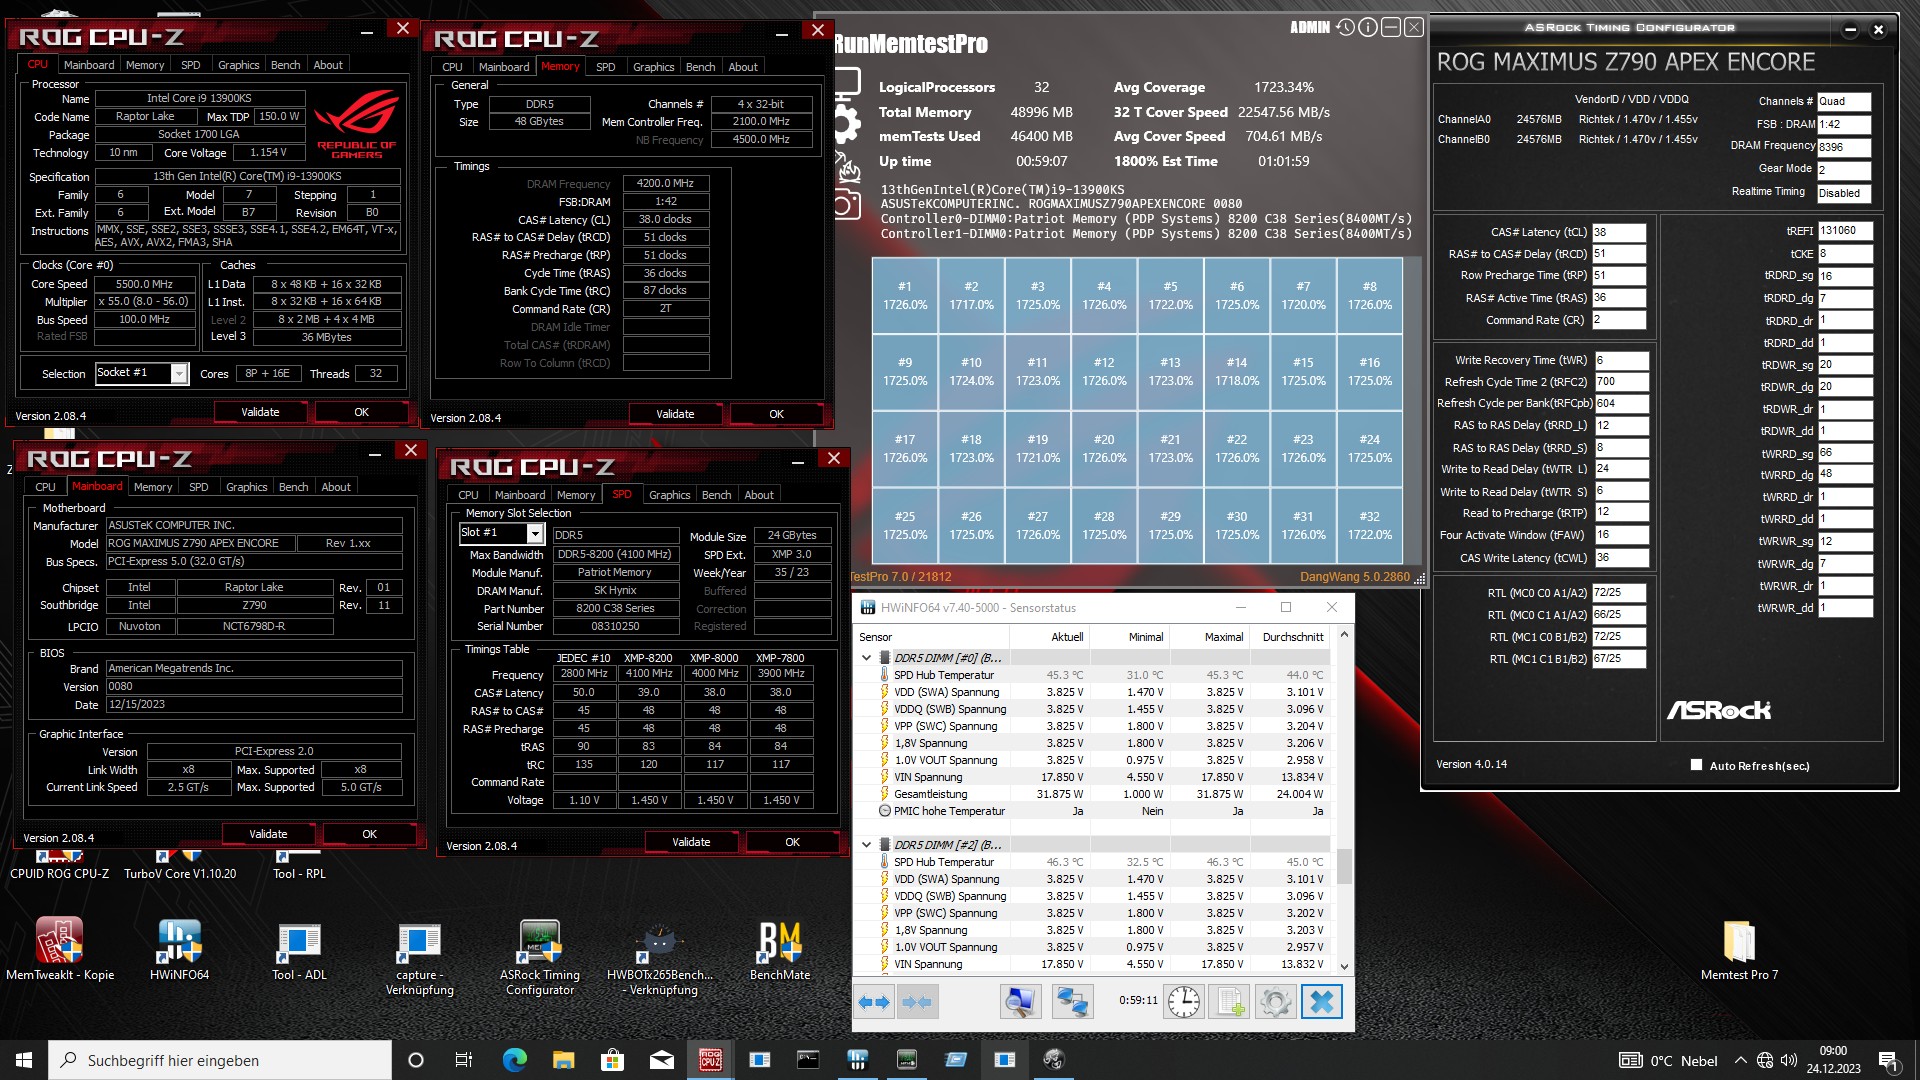Click memtest tile #32 1722.0%
Screen dimensions: 1920x1080
[1370, 526]
